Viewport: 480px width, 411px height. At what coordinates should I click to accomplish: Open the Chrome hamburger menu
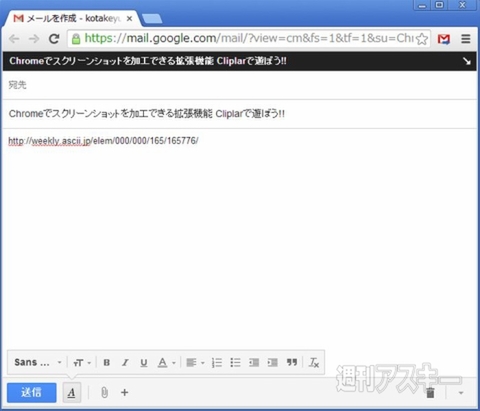click(466, 39)
